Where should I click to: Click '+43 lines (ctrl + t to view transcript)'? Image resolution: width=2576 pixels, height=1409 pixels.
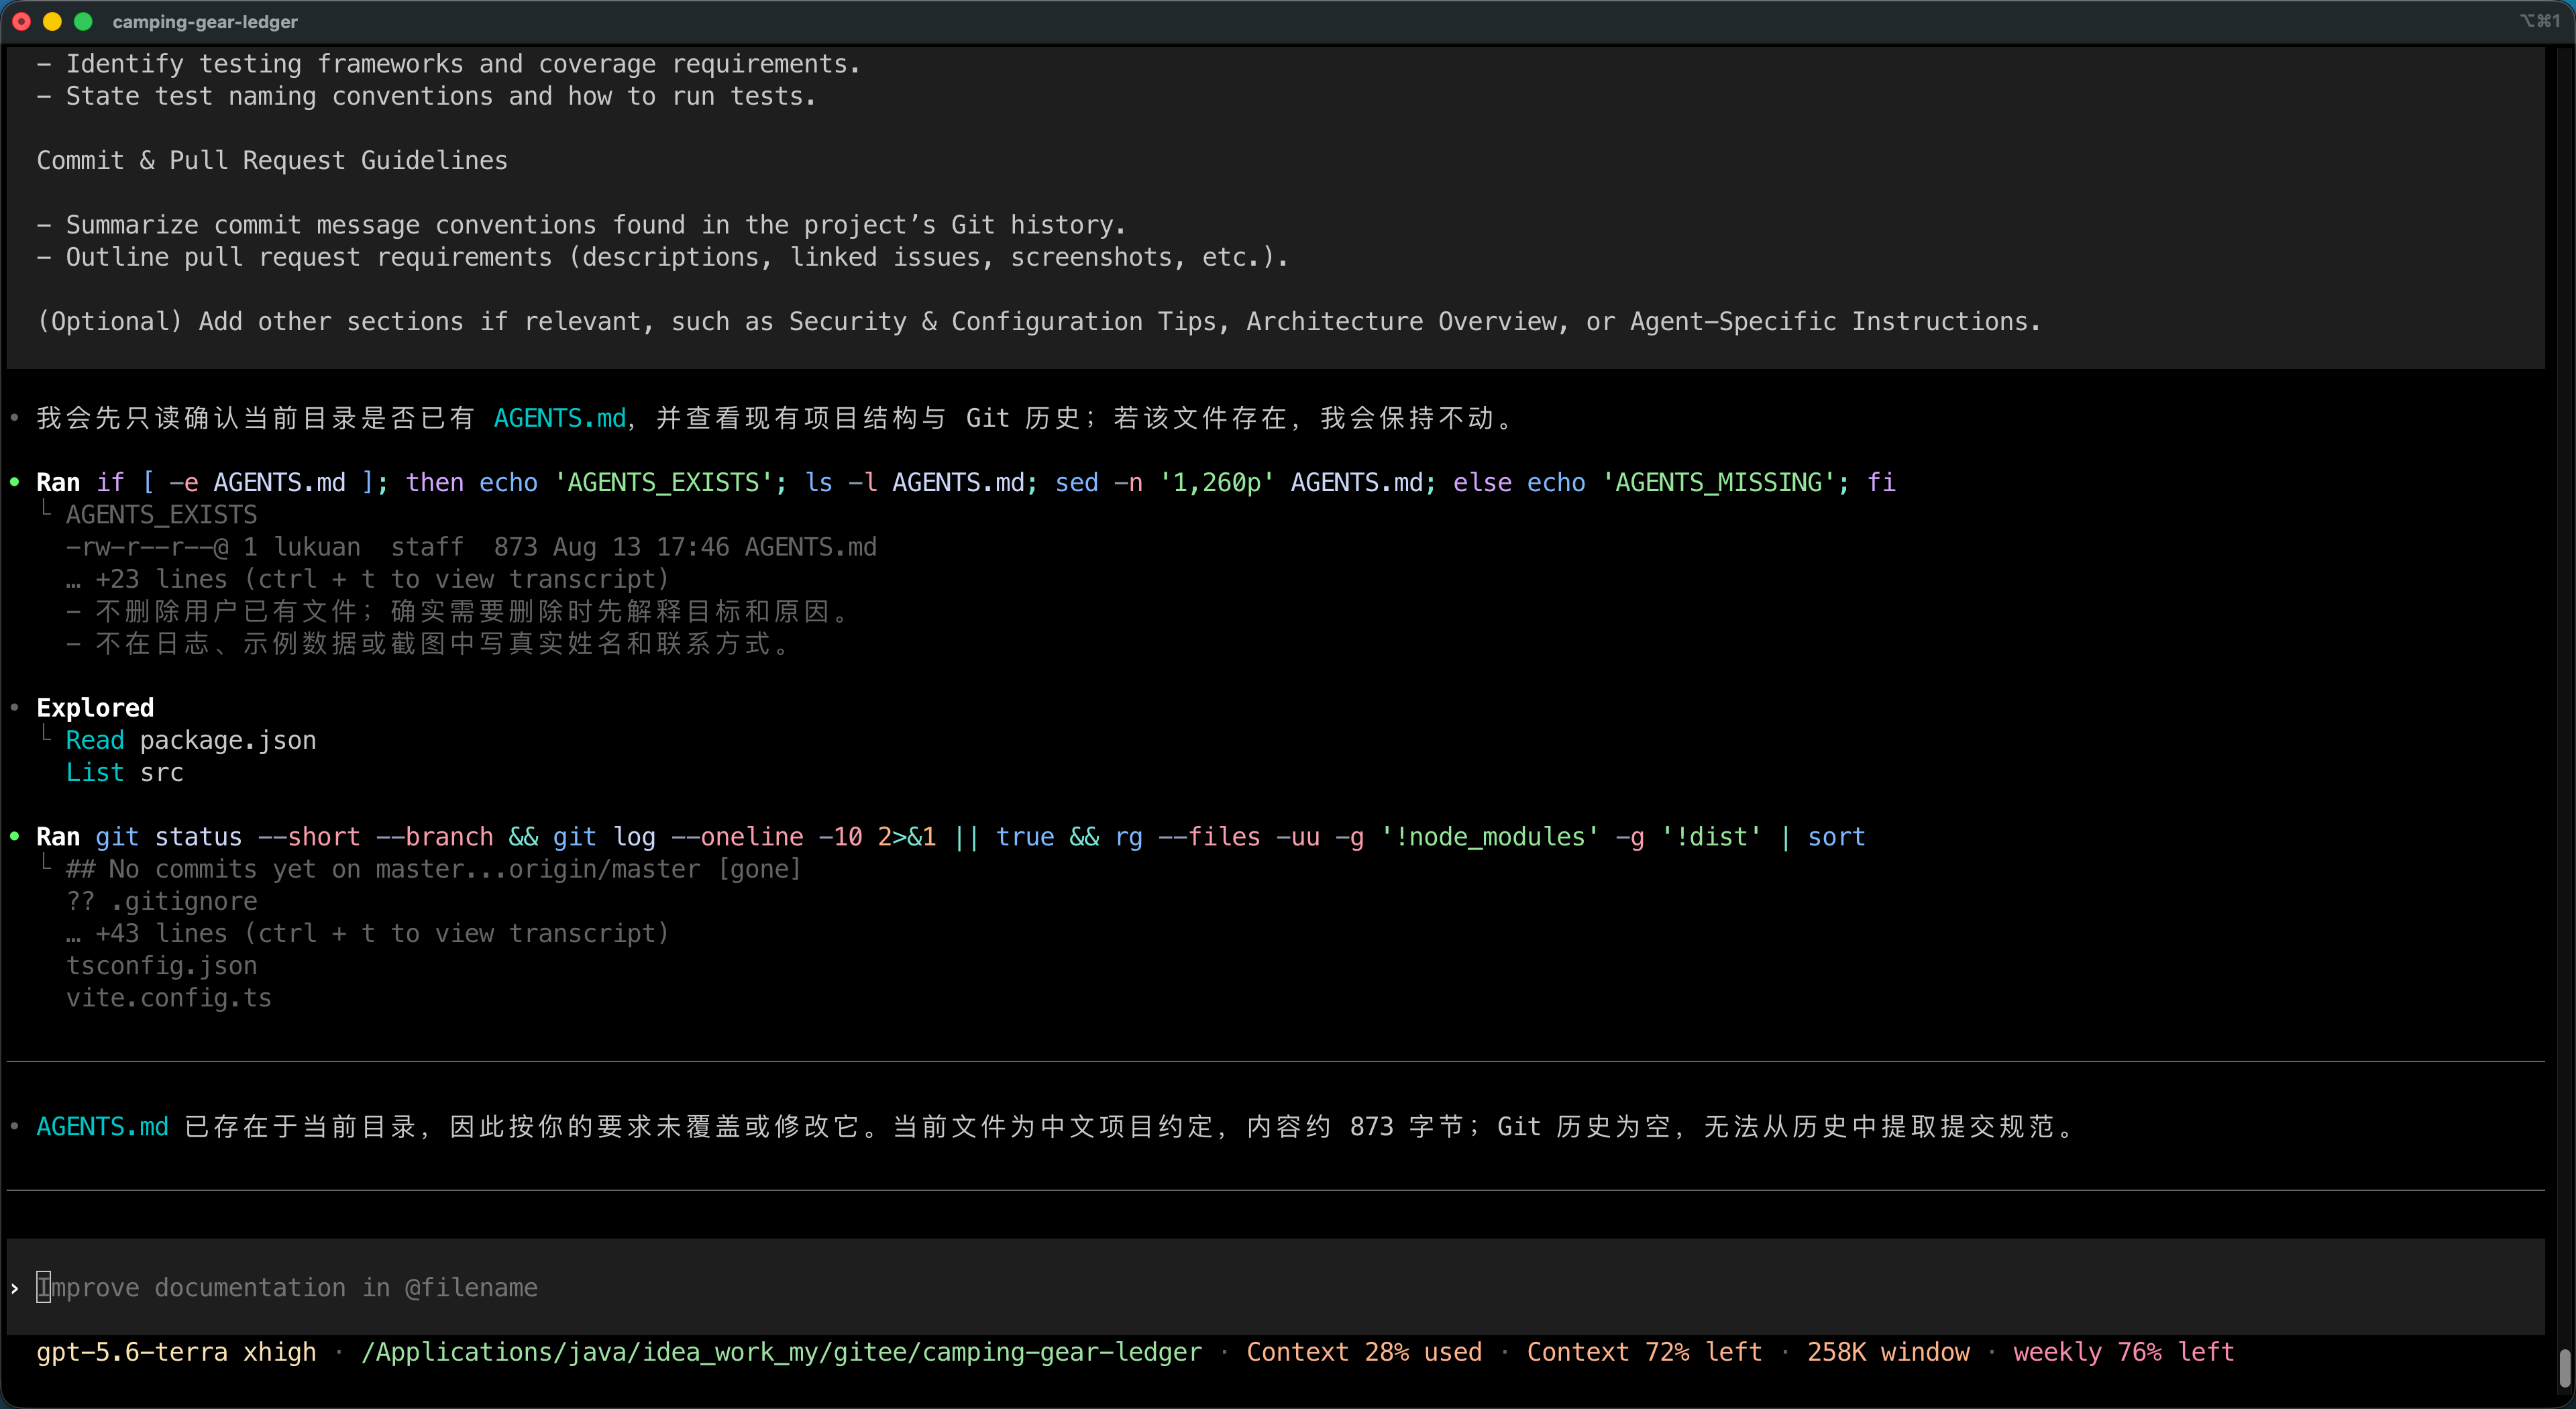368,933
